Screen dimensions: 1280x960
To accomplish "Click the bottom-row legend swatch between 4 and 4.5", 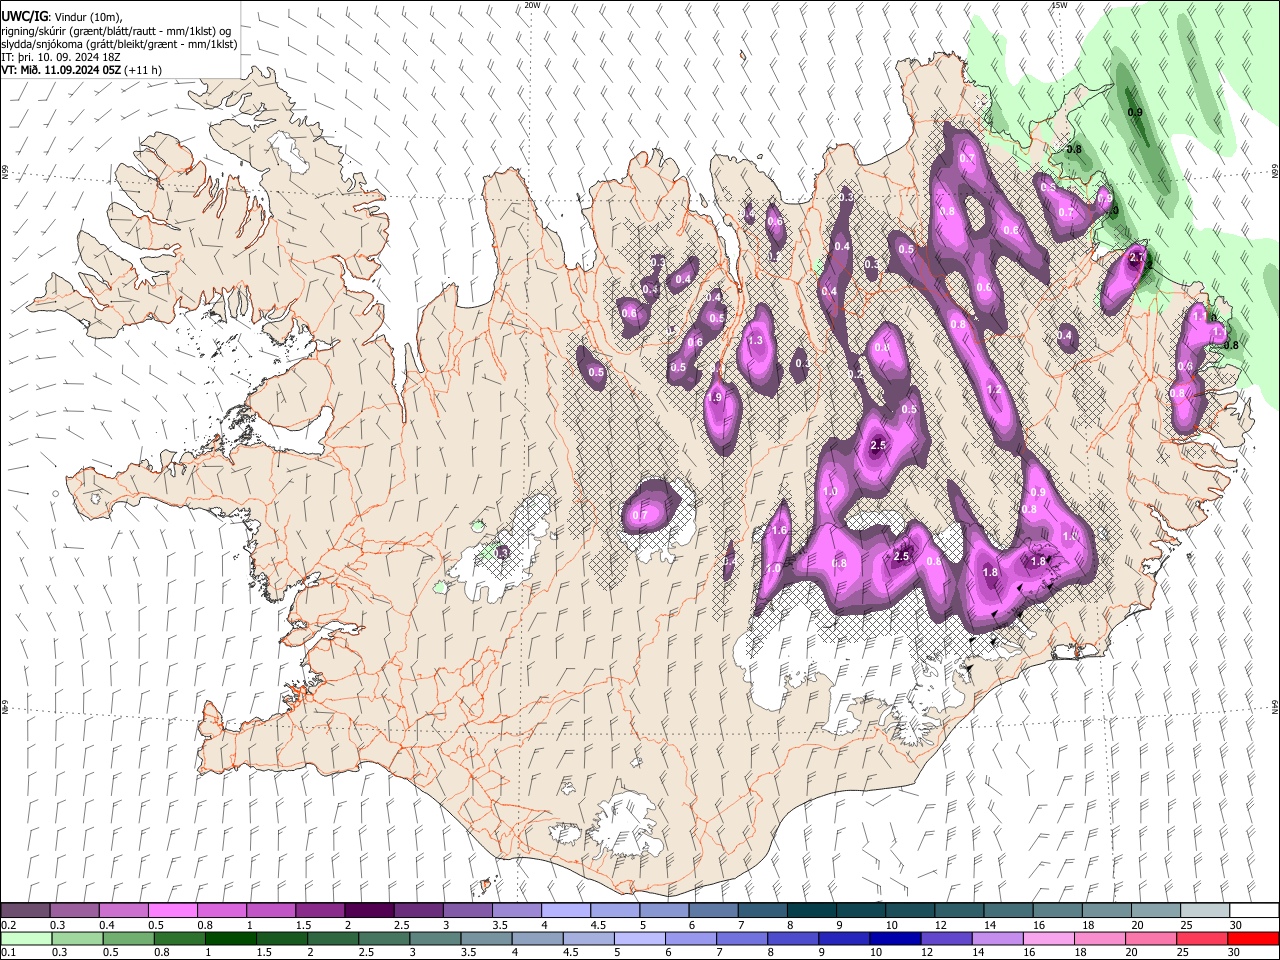I will 537,939.
